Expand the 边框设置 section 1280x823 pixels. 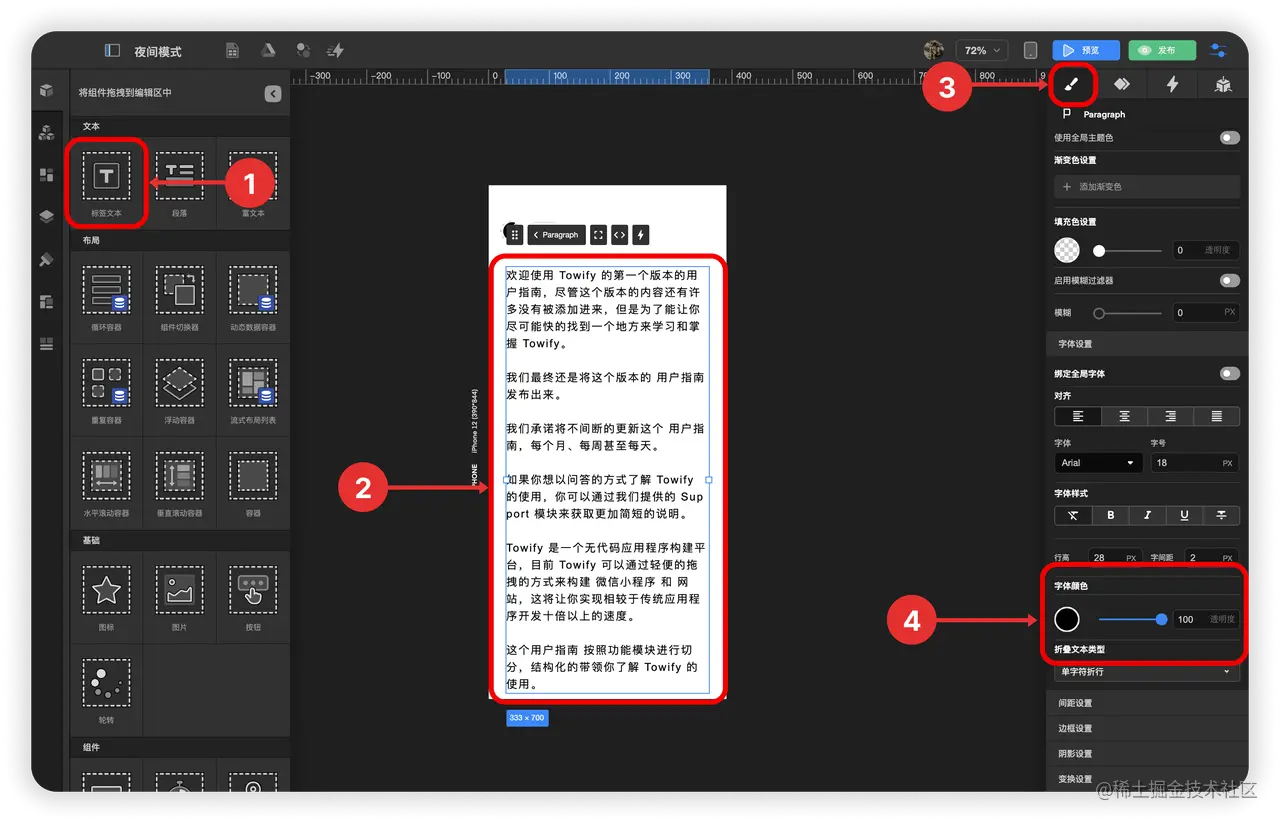(x=1147, y=728)
